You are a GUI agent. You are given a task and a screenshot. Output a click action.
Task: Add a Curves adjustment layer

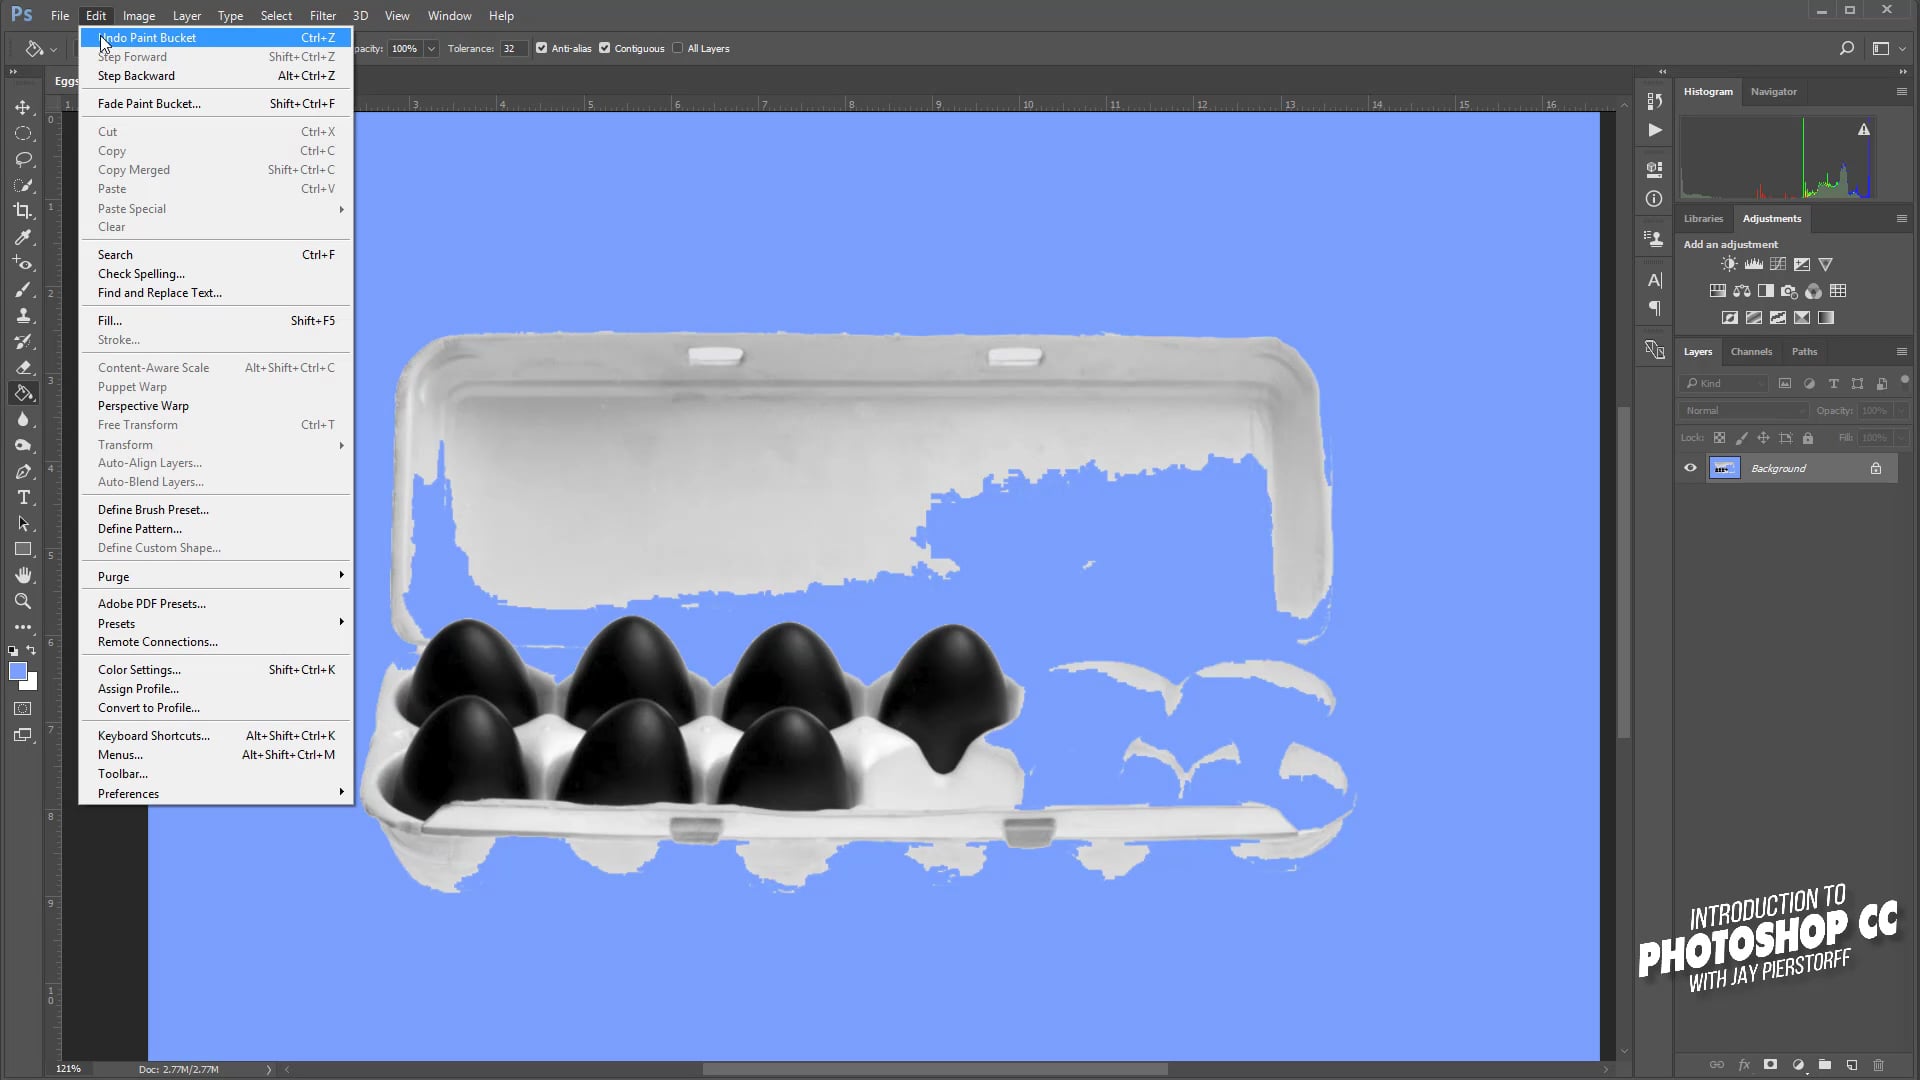coord(1779,264)
